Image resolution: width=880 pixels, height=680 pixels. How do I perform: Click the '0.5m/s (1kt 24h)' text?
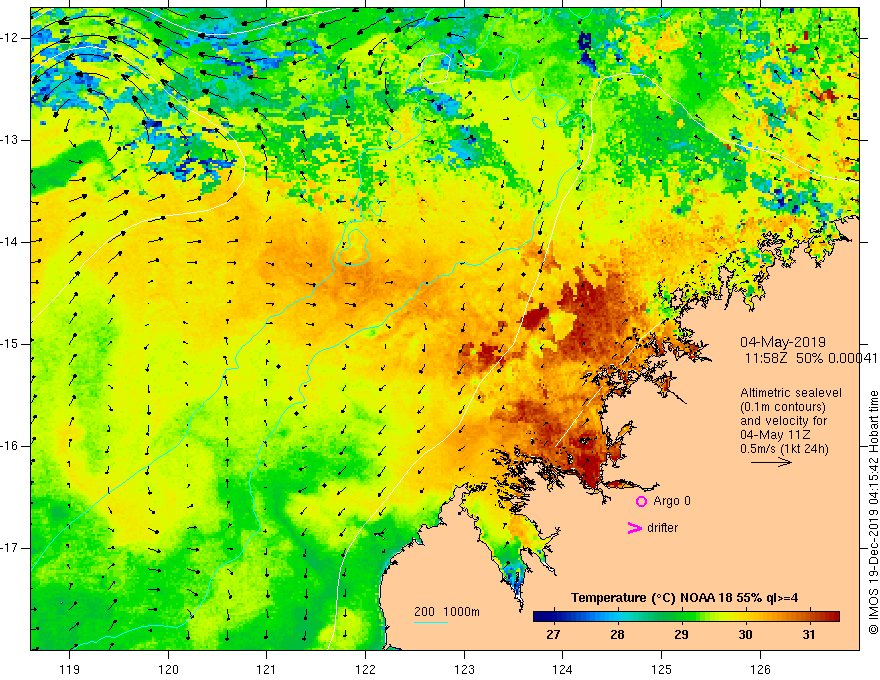pyautogui.click(x=784, y=449)
